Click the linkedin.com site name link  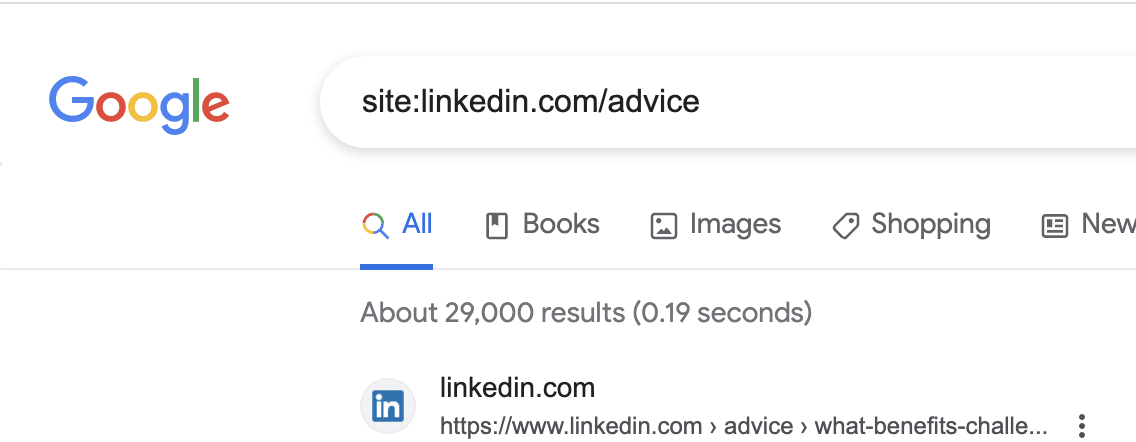517,388
